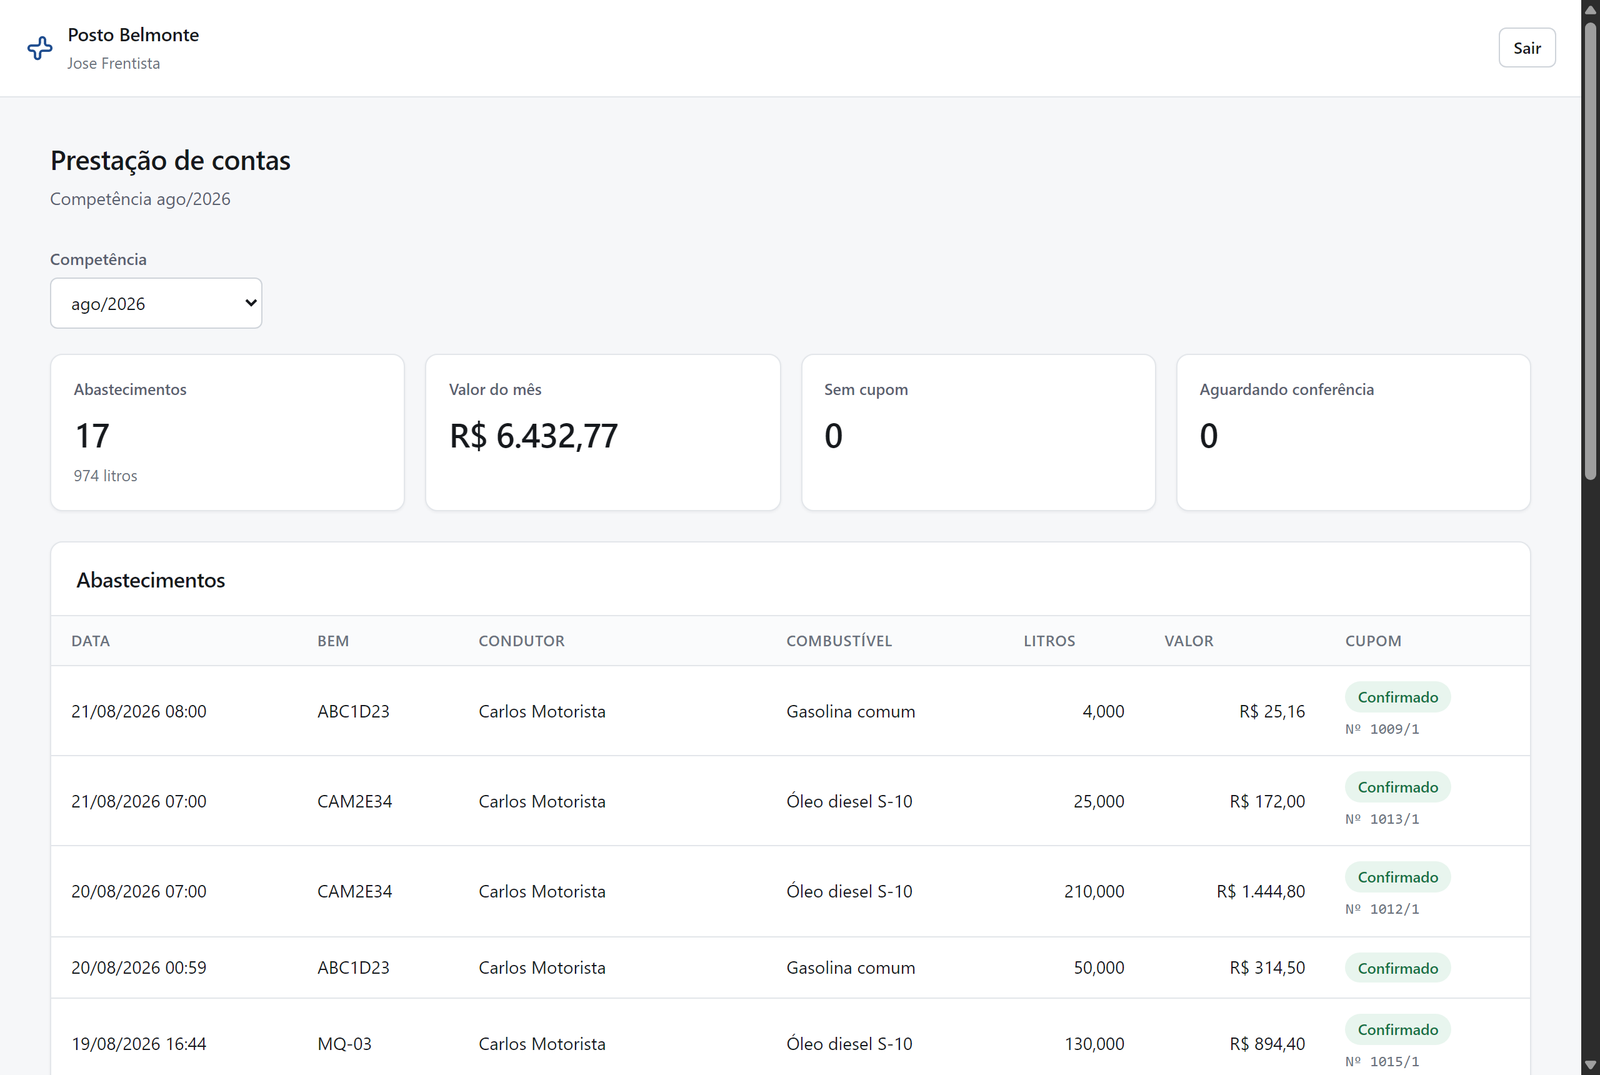
Task: Click the Prestação de contas heading
Action: tap(170, 160)
